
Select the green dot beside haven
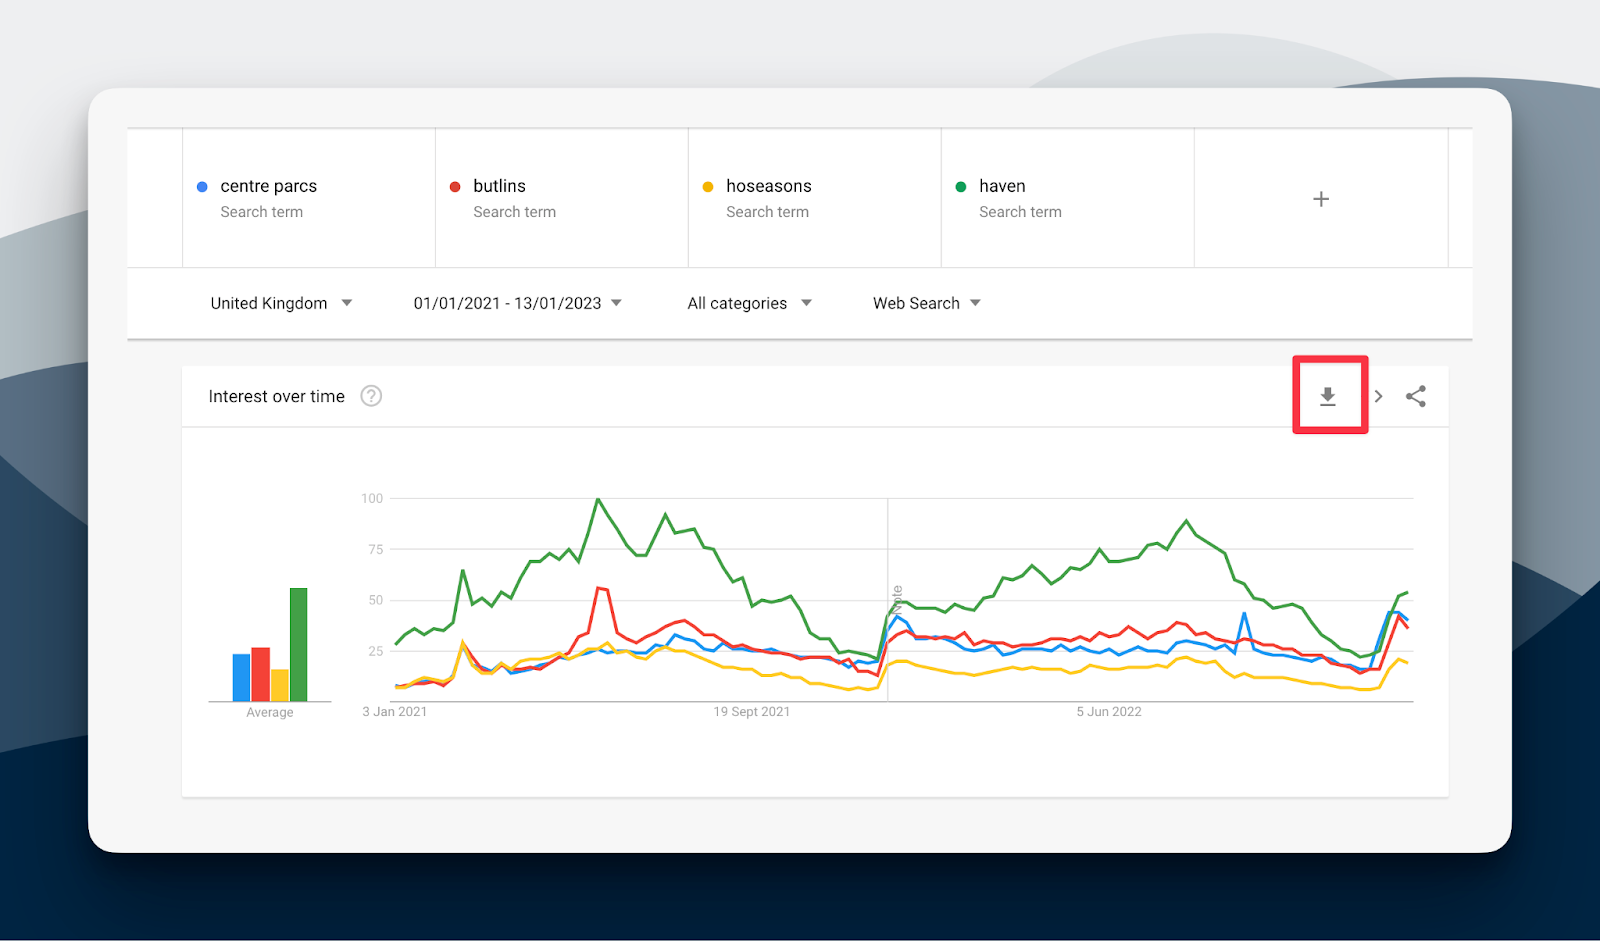click(x=961, y=187)
